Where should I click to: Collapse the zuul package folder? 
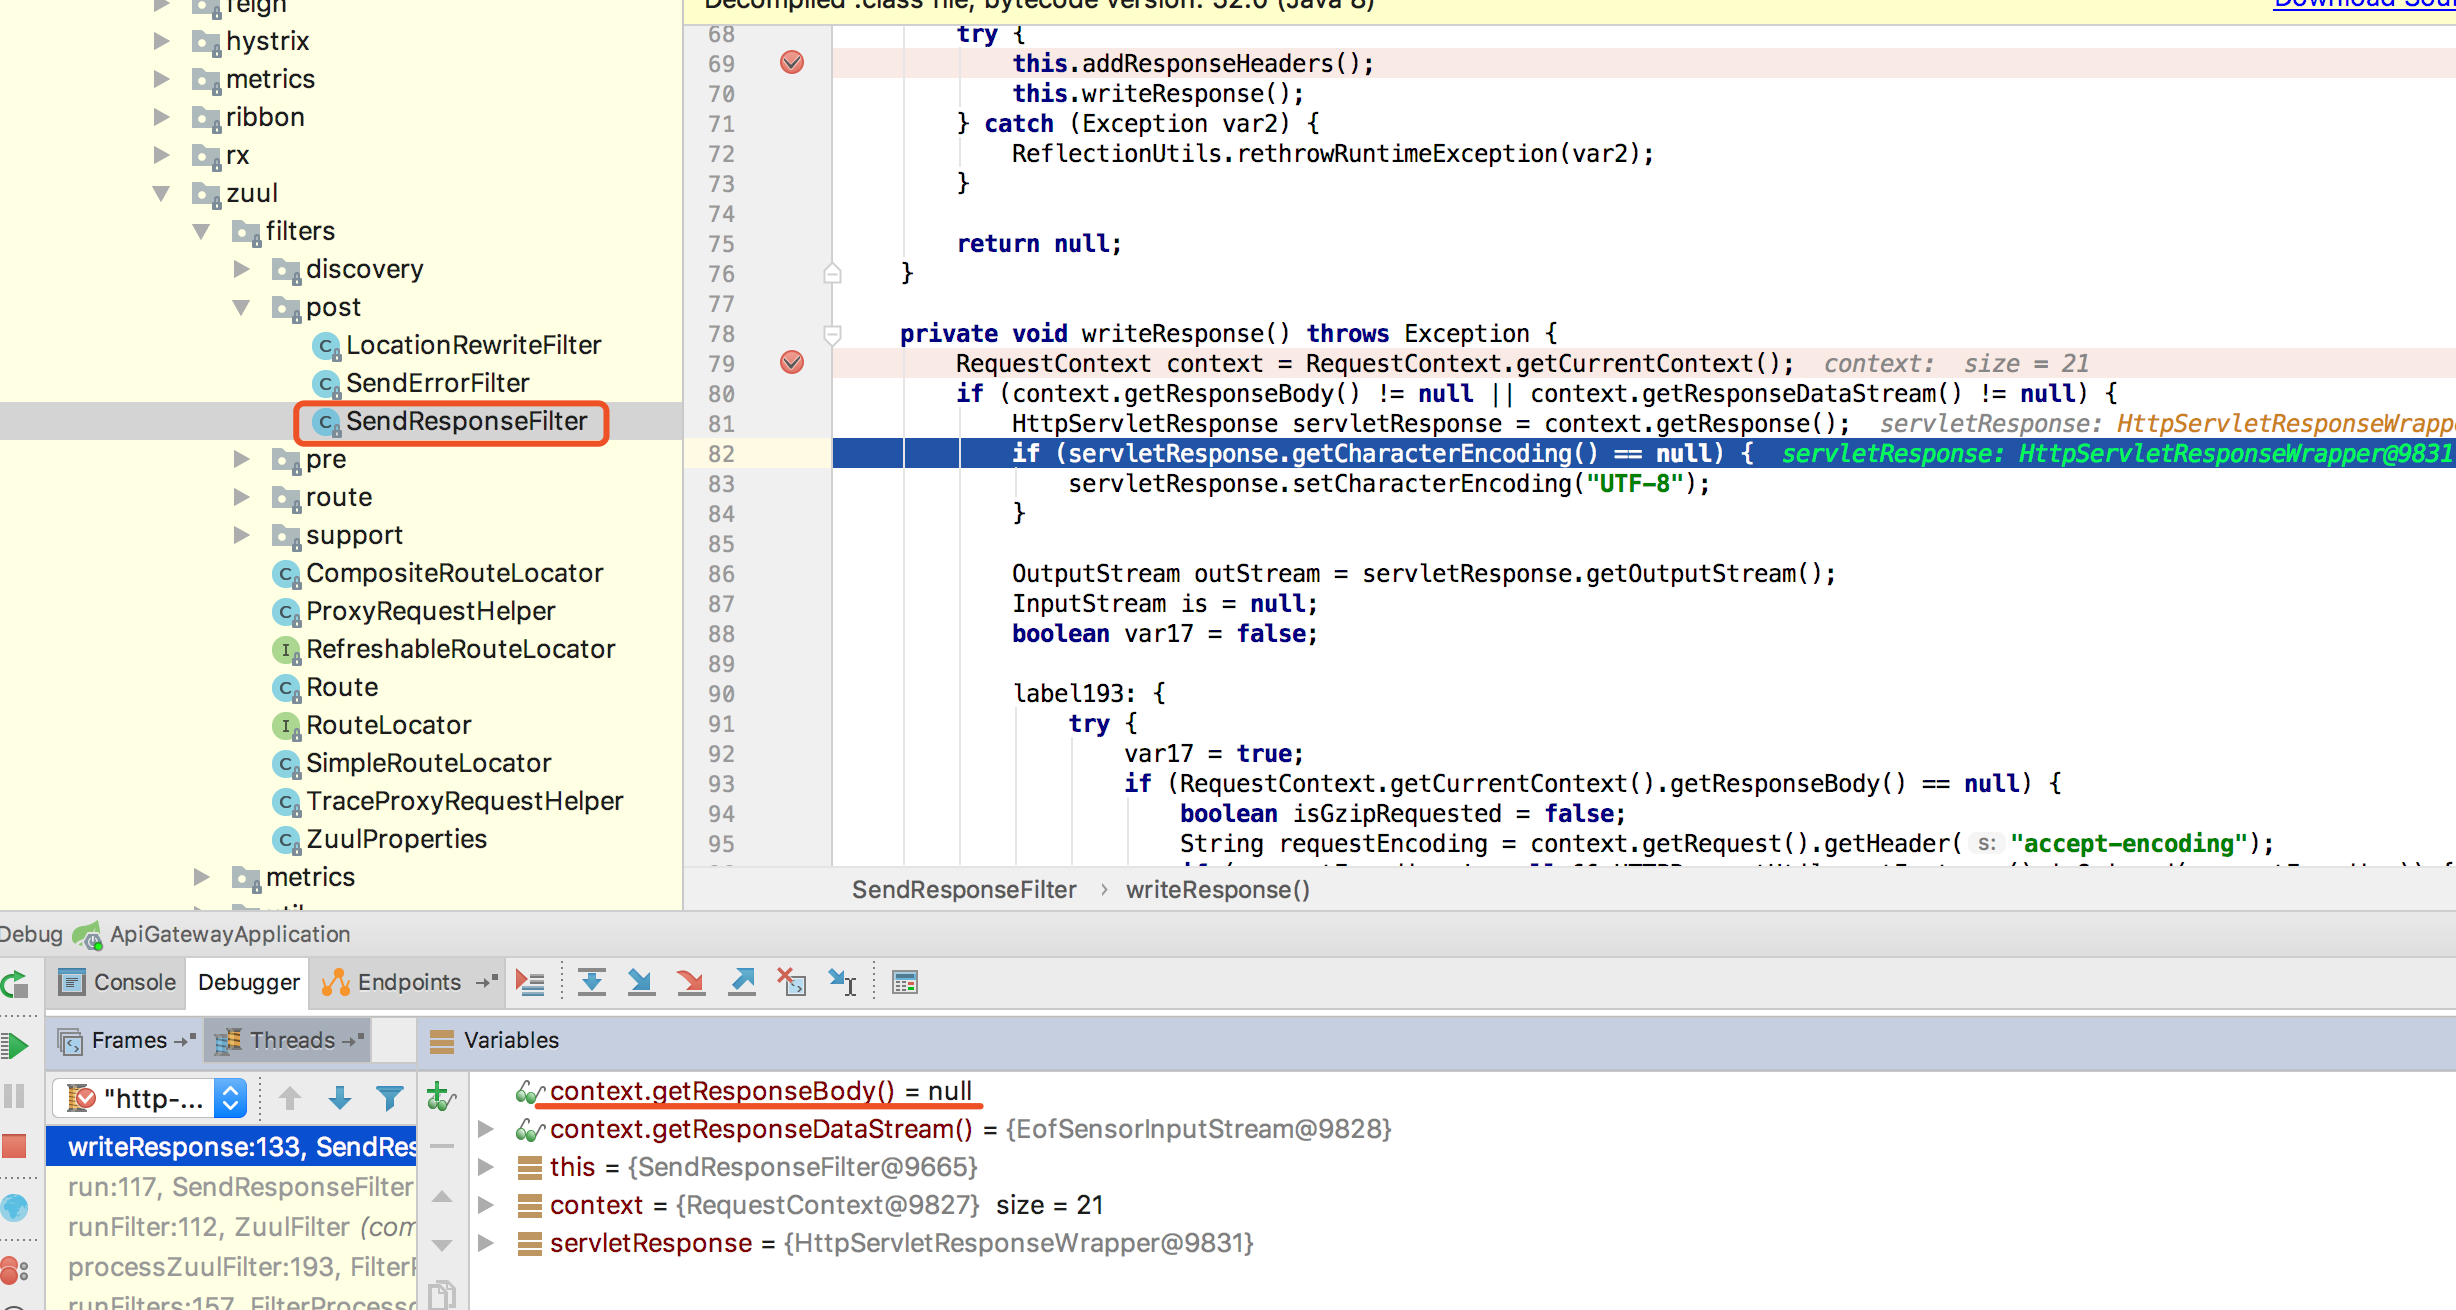coord(161,193)
